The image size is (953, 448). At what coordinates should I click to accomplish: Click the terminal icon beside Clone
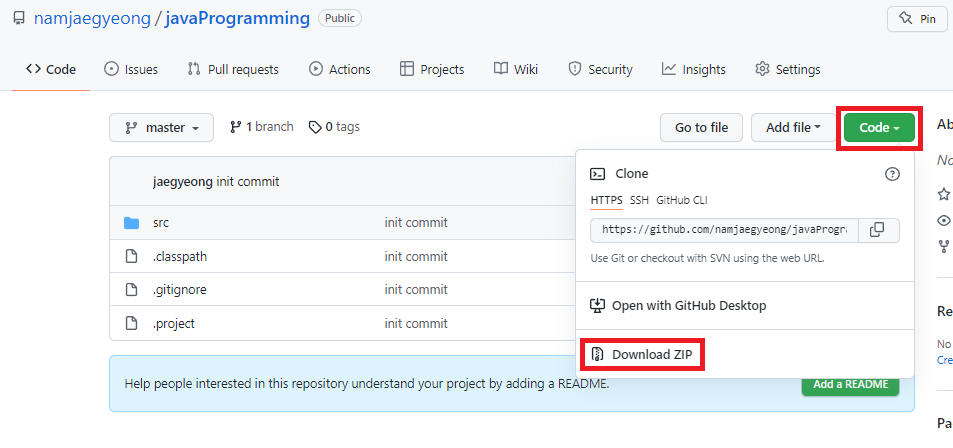(597, 174)
